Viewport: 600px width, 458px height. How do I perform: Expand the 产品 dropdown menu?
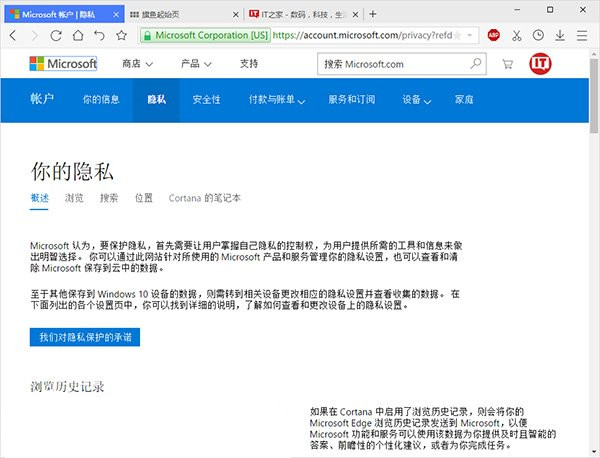pos(196,64)
